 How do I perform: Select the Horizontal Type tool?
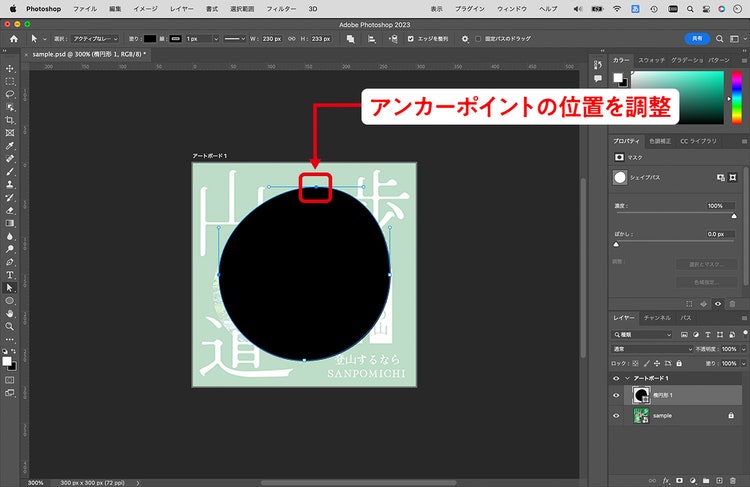(x=10, y=275)
